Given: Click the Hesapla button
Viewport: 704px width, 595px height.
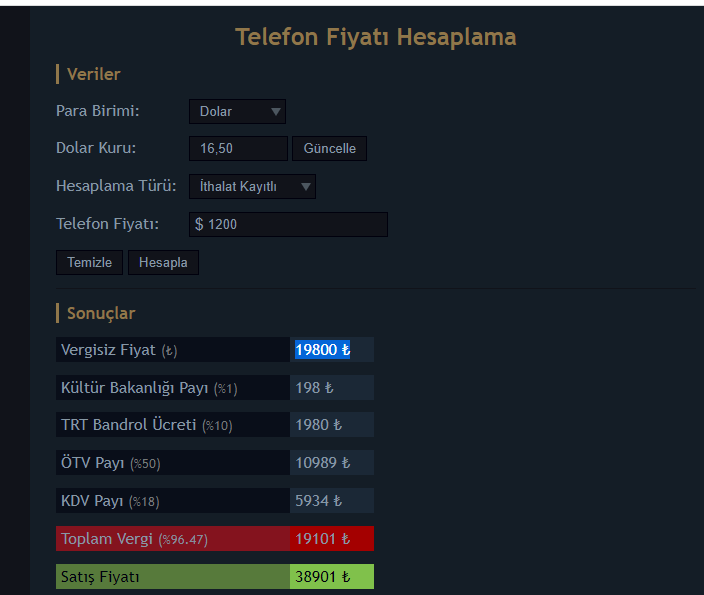Looking at the screenshot, I should point(163,262).
